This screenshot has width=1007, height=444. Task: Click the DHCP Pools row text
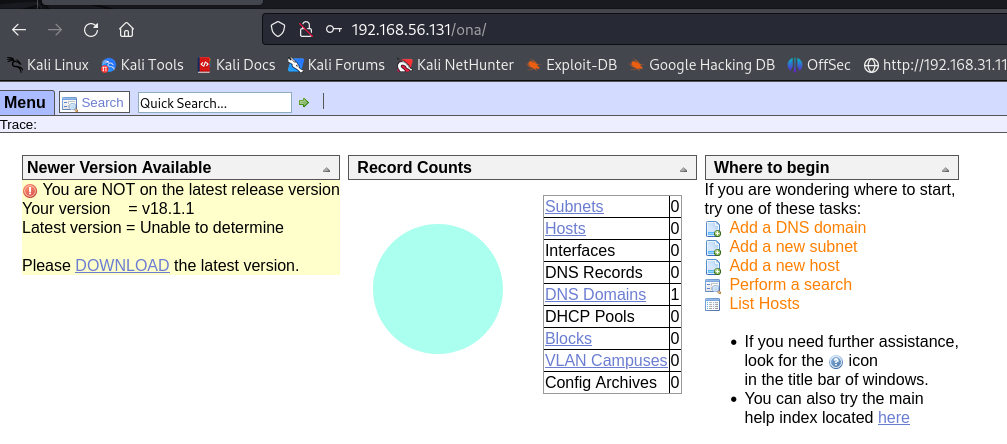click(590, 316)
